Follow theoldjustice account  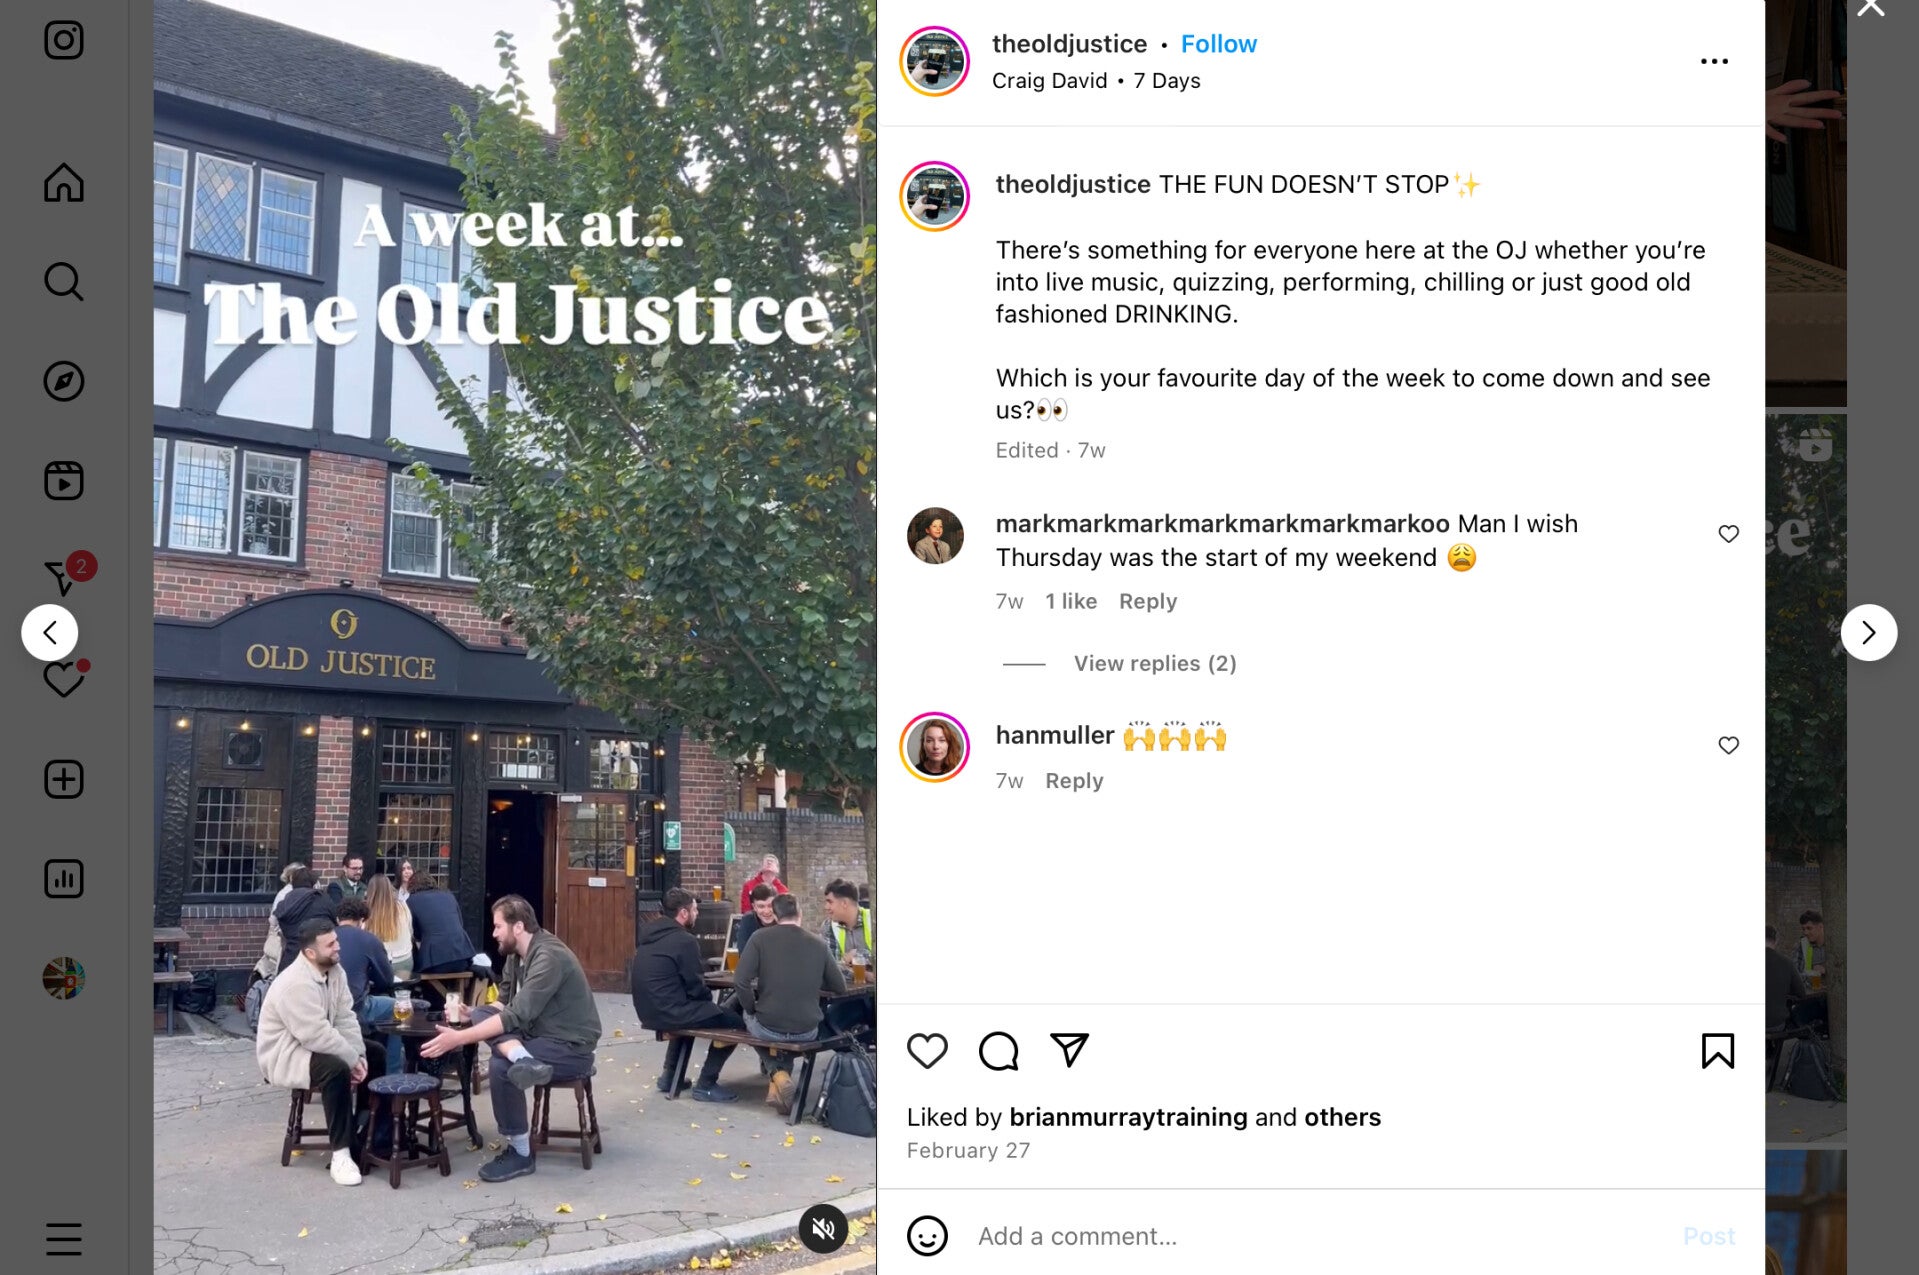click(x=1218, y=44)
